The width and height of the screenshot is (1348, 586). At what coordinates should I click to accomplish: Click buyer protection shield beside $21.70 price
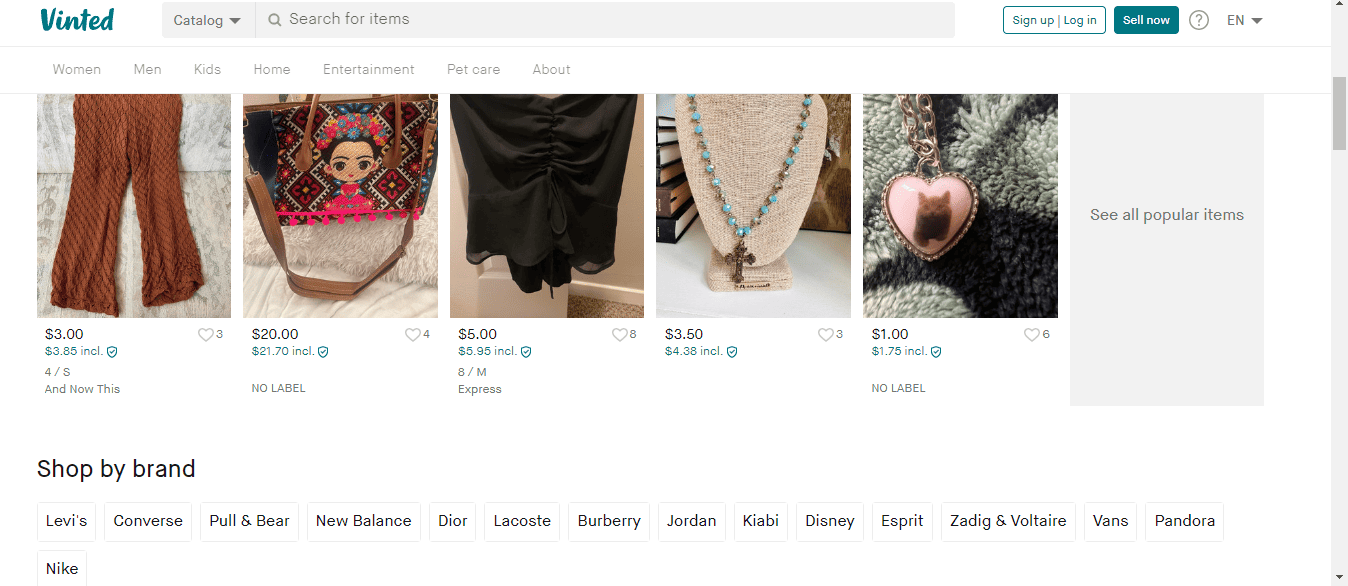click(x=323, y=352)
